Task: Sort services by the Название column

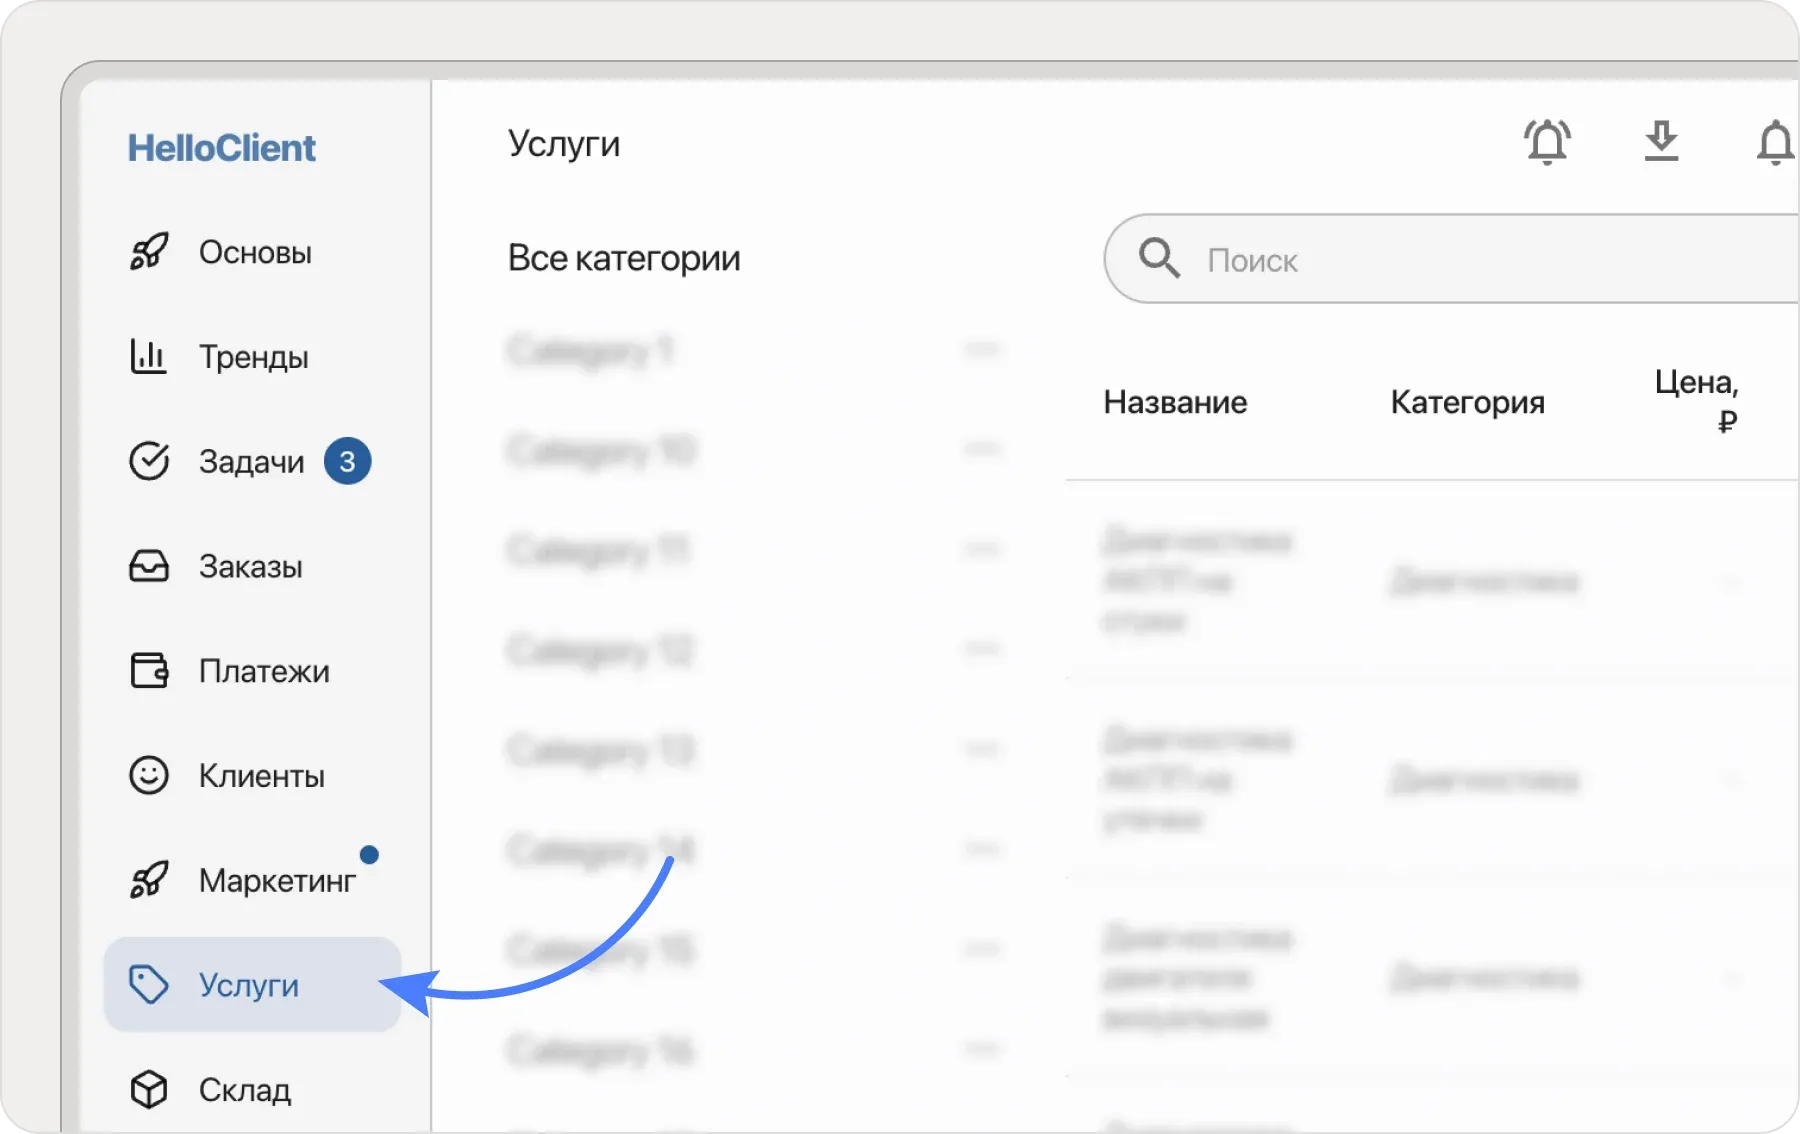Action: [1175, 402]
